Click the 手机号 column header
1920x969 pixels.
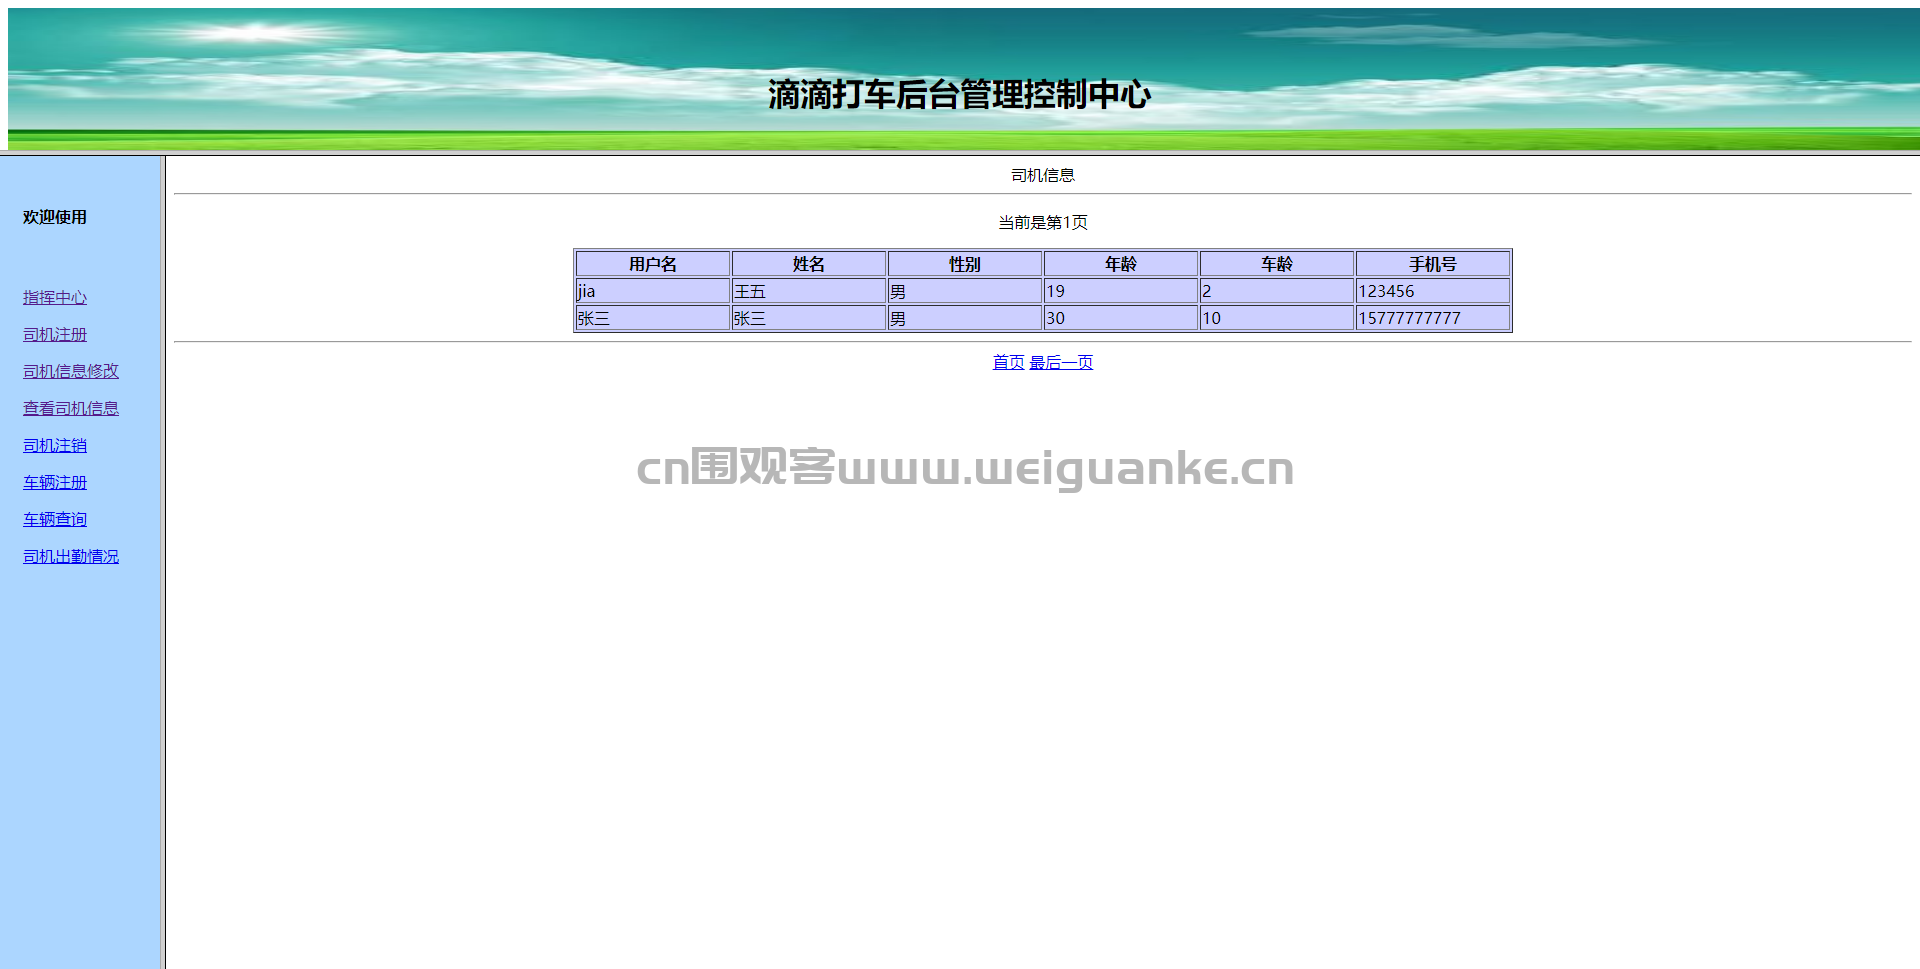tap(1433, 264)
